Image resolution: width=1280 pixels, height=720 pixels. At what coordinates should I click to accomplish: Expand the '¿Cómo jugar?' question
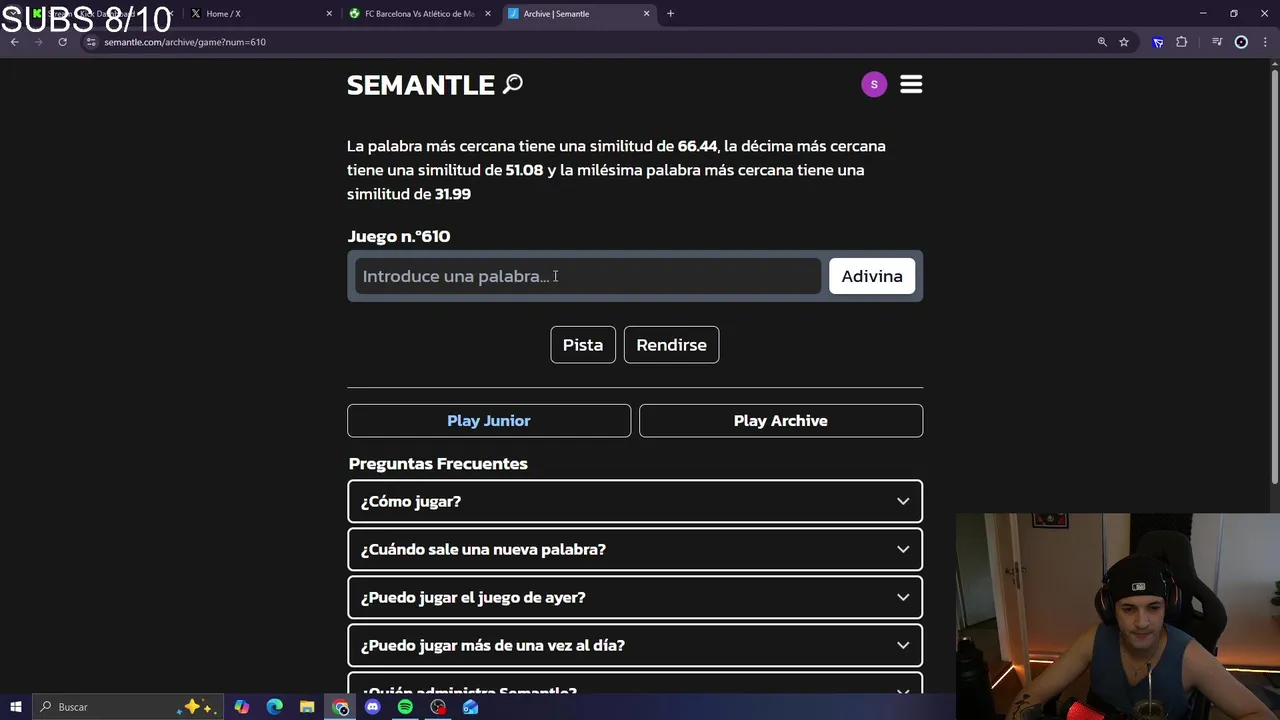coord(635,501)
